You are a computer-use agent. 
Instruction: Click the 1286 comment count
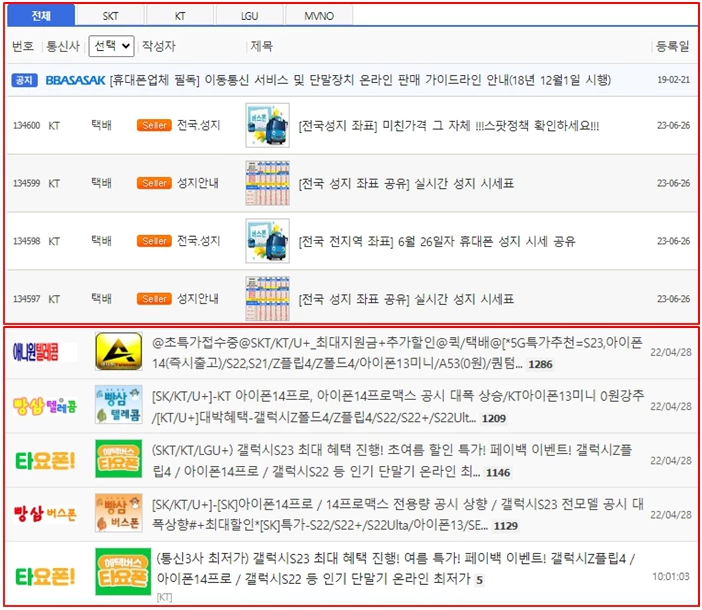click(x=540, y=364)
